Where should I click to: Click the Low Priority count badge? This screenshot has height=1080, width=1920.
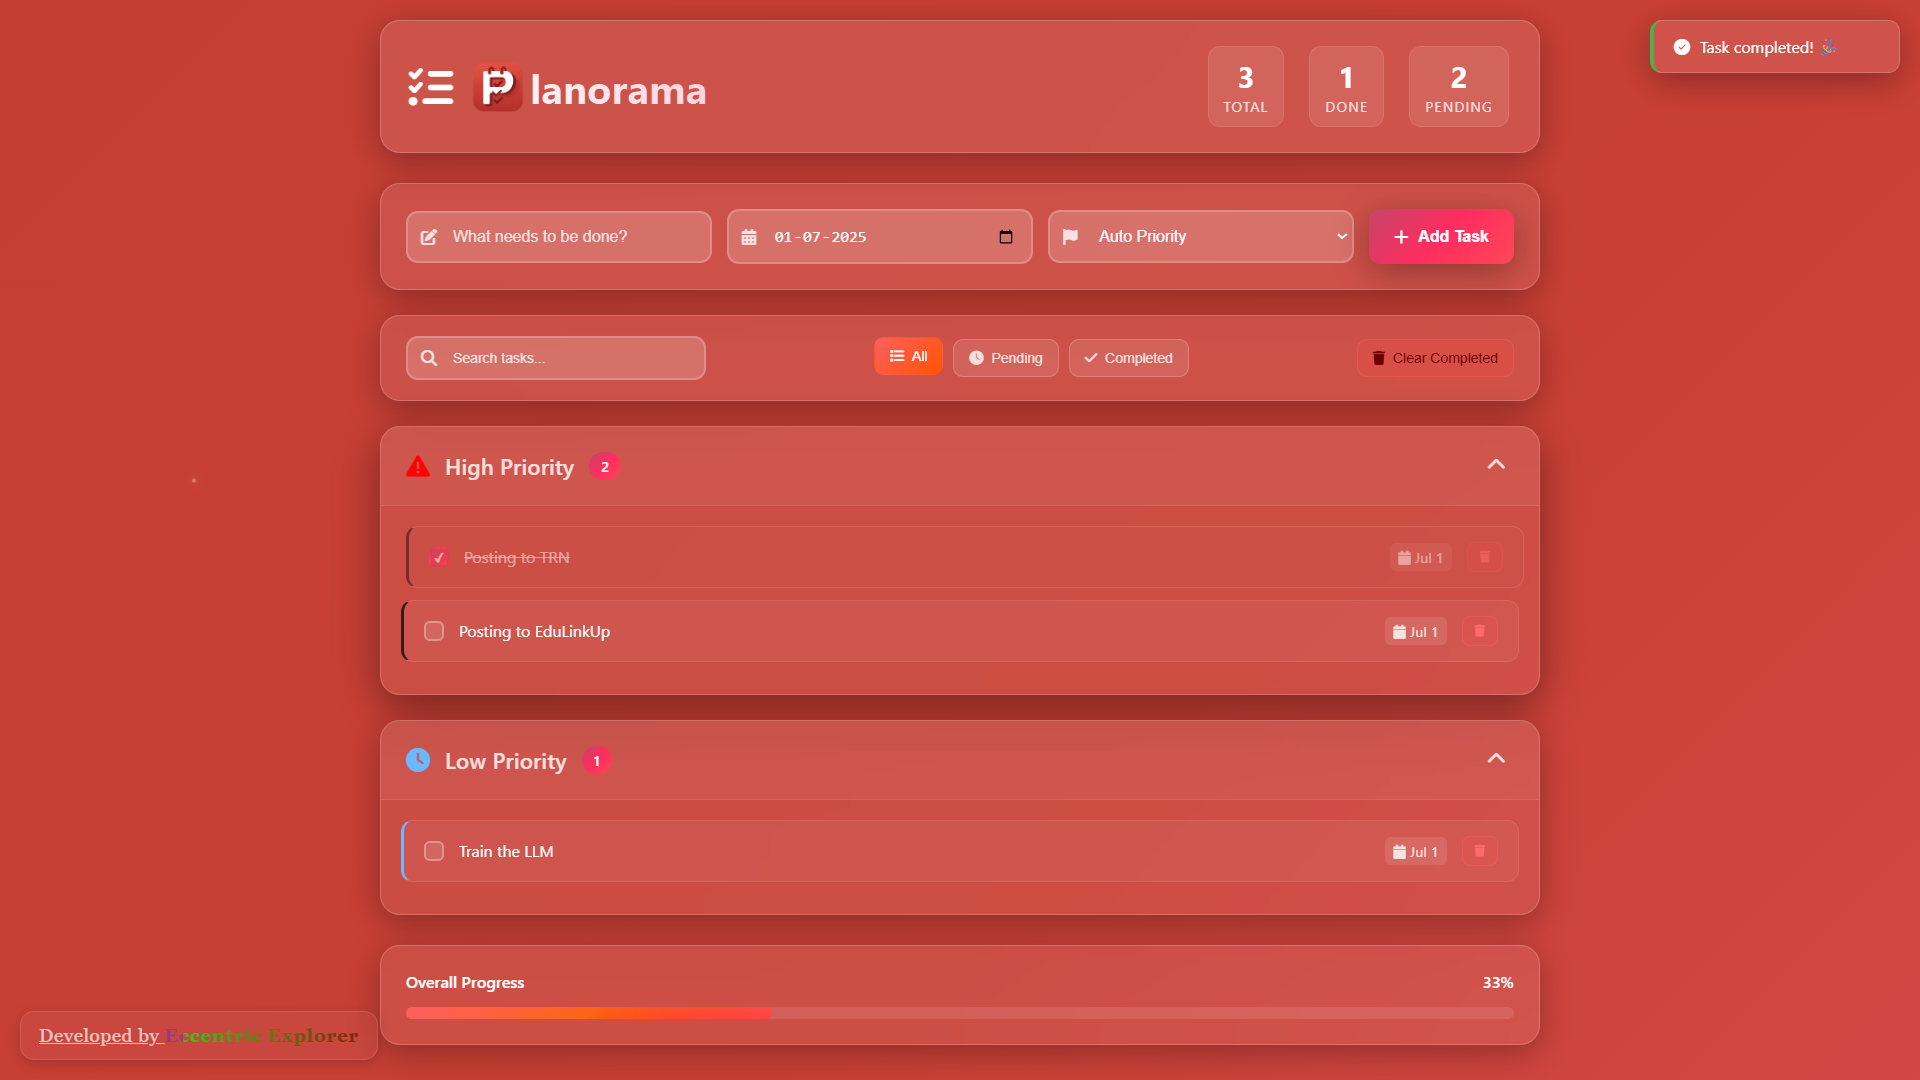[x=597, y=761]
